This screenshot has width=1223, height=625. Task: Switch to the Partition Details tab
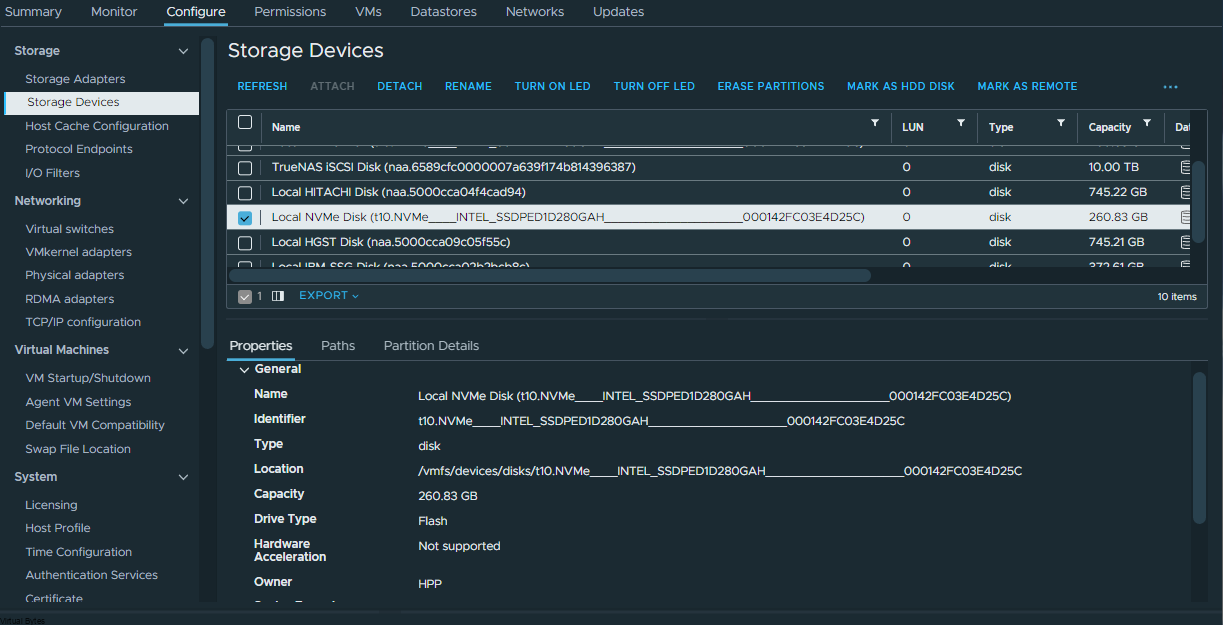coord(431,345)
